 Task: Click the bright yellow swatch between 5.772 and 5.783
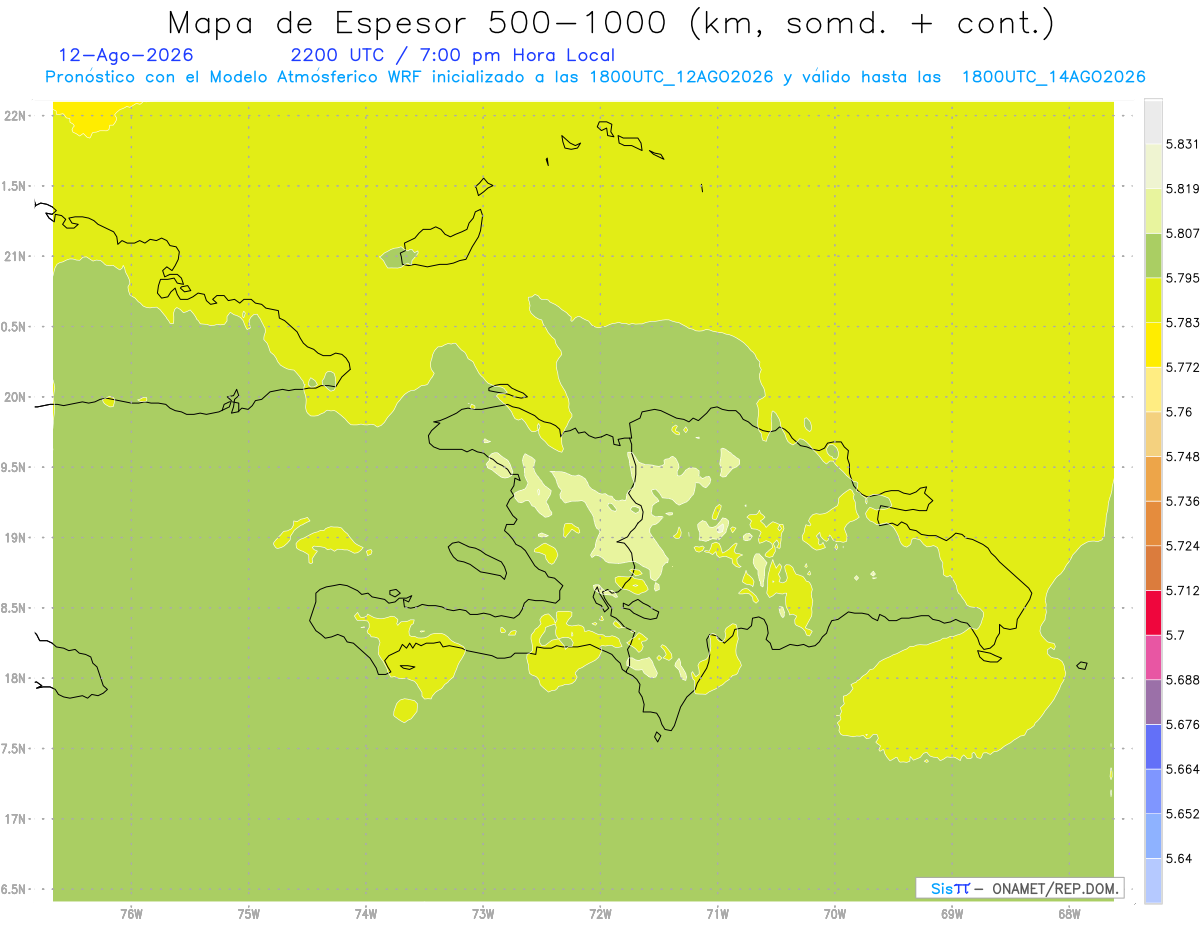(1153, 345)
